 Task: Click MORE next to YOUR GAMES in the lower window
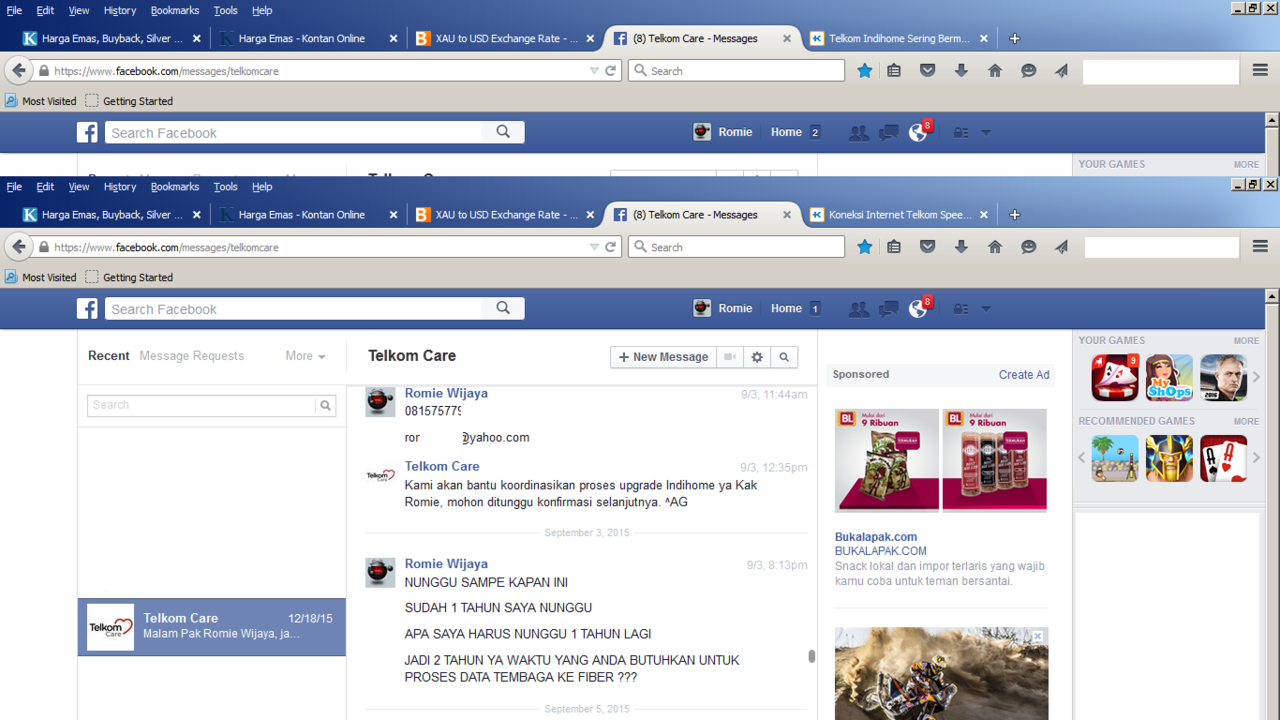1246,341
